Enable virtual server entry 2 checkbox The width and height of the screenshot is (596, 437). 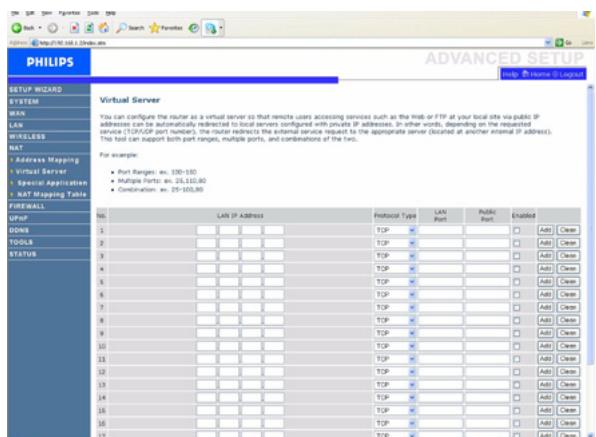pyautogui.click(x=517, y=243)
